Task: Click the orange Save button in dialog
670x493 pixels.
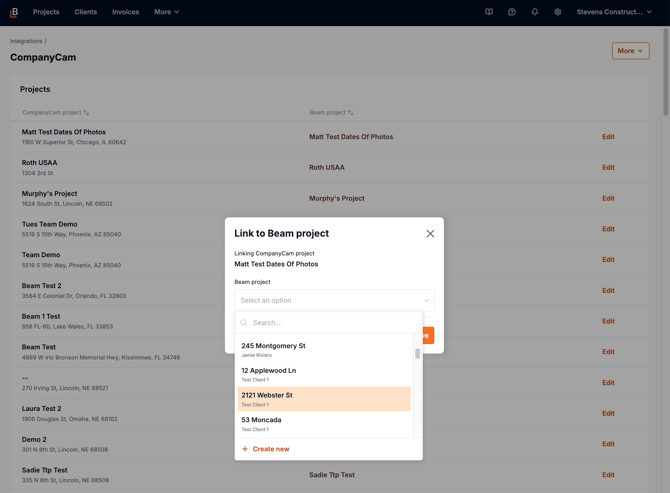Action: pyautogui.click(x=429, y=335)
